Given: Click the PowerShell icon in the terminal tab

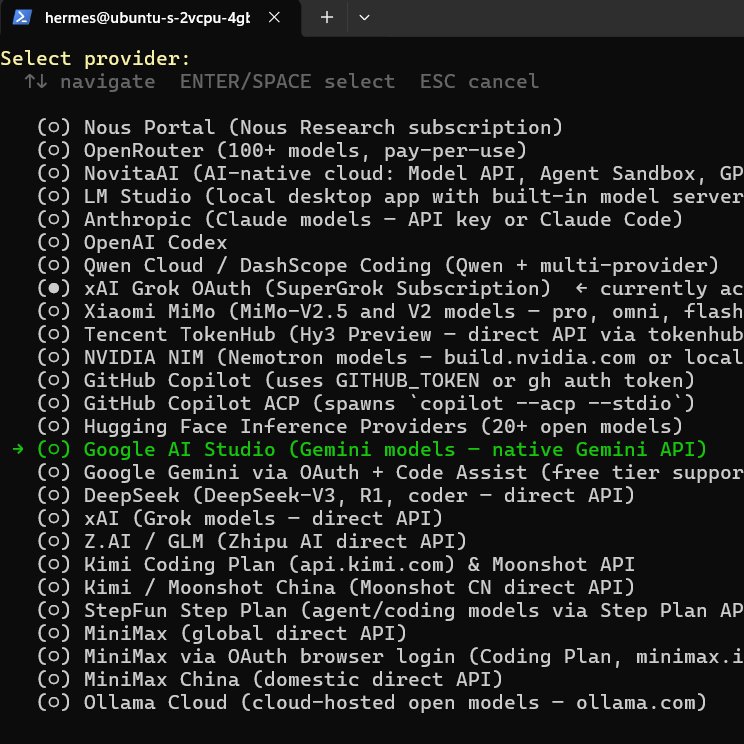Looking at the screenshot, I should tap(22, 18).
